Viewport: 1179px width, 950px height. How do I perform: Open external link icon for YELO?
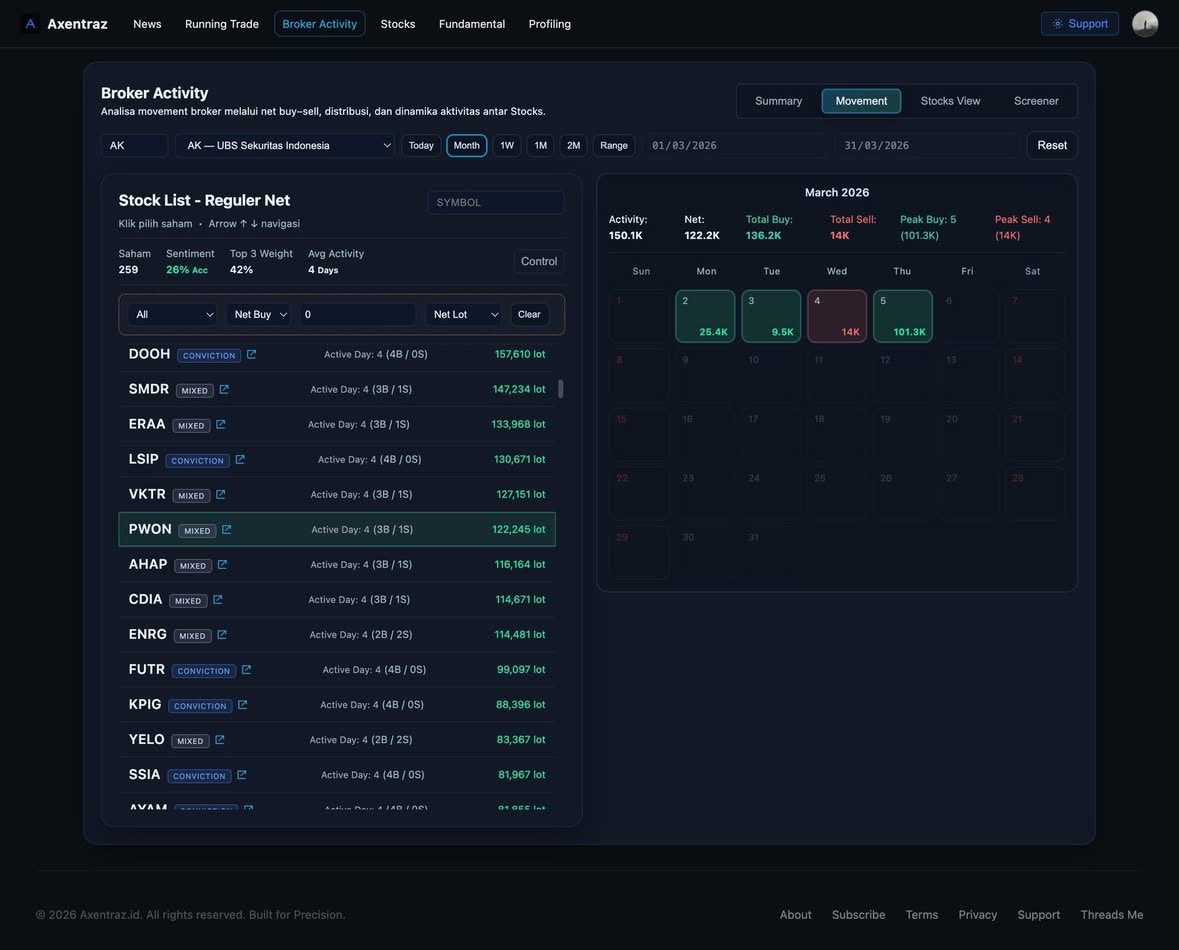click(x=220, y=739)
